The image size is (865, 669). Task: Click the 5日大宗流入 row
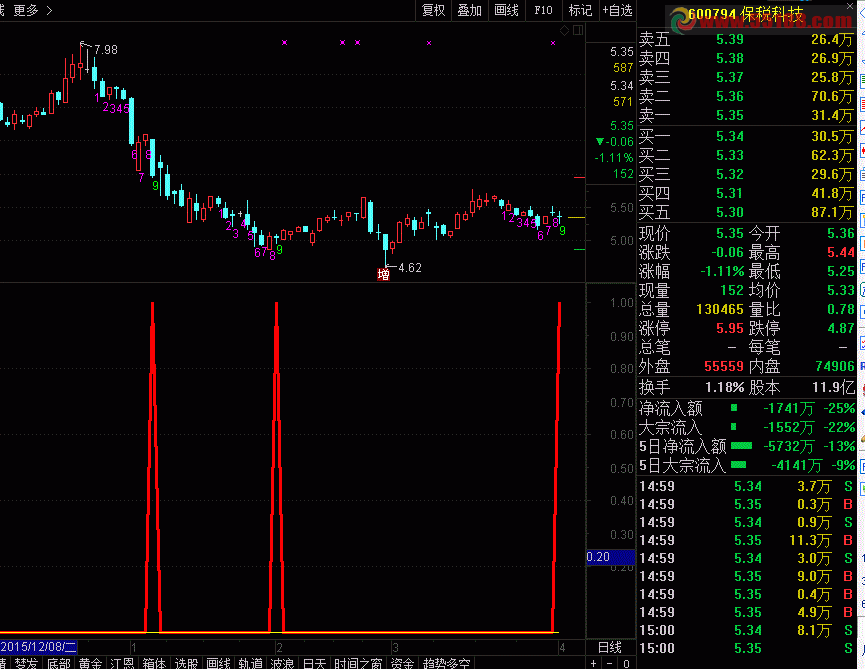tap(746, 465)
